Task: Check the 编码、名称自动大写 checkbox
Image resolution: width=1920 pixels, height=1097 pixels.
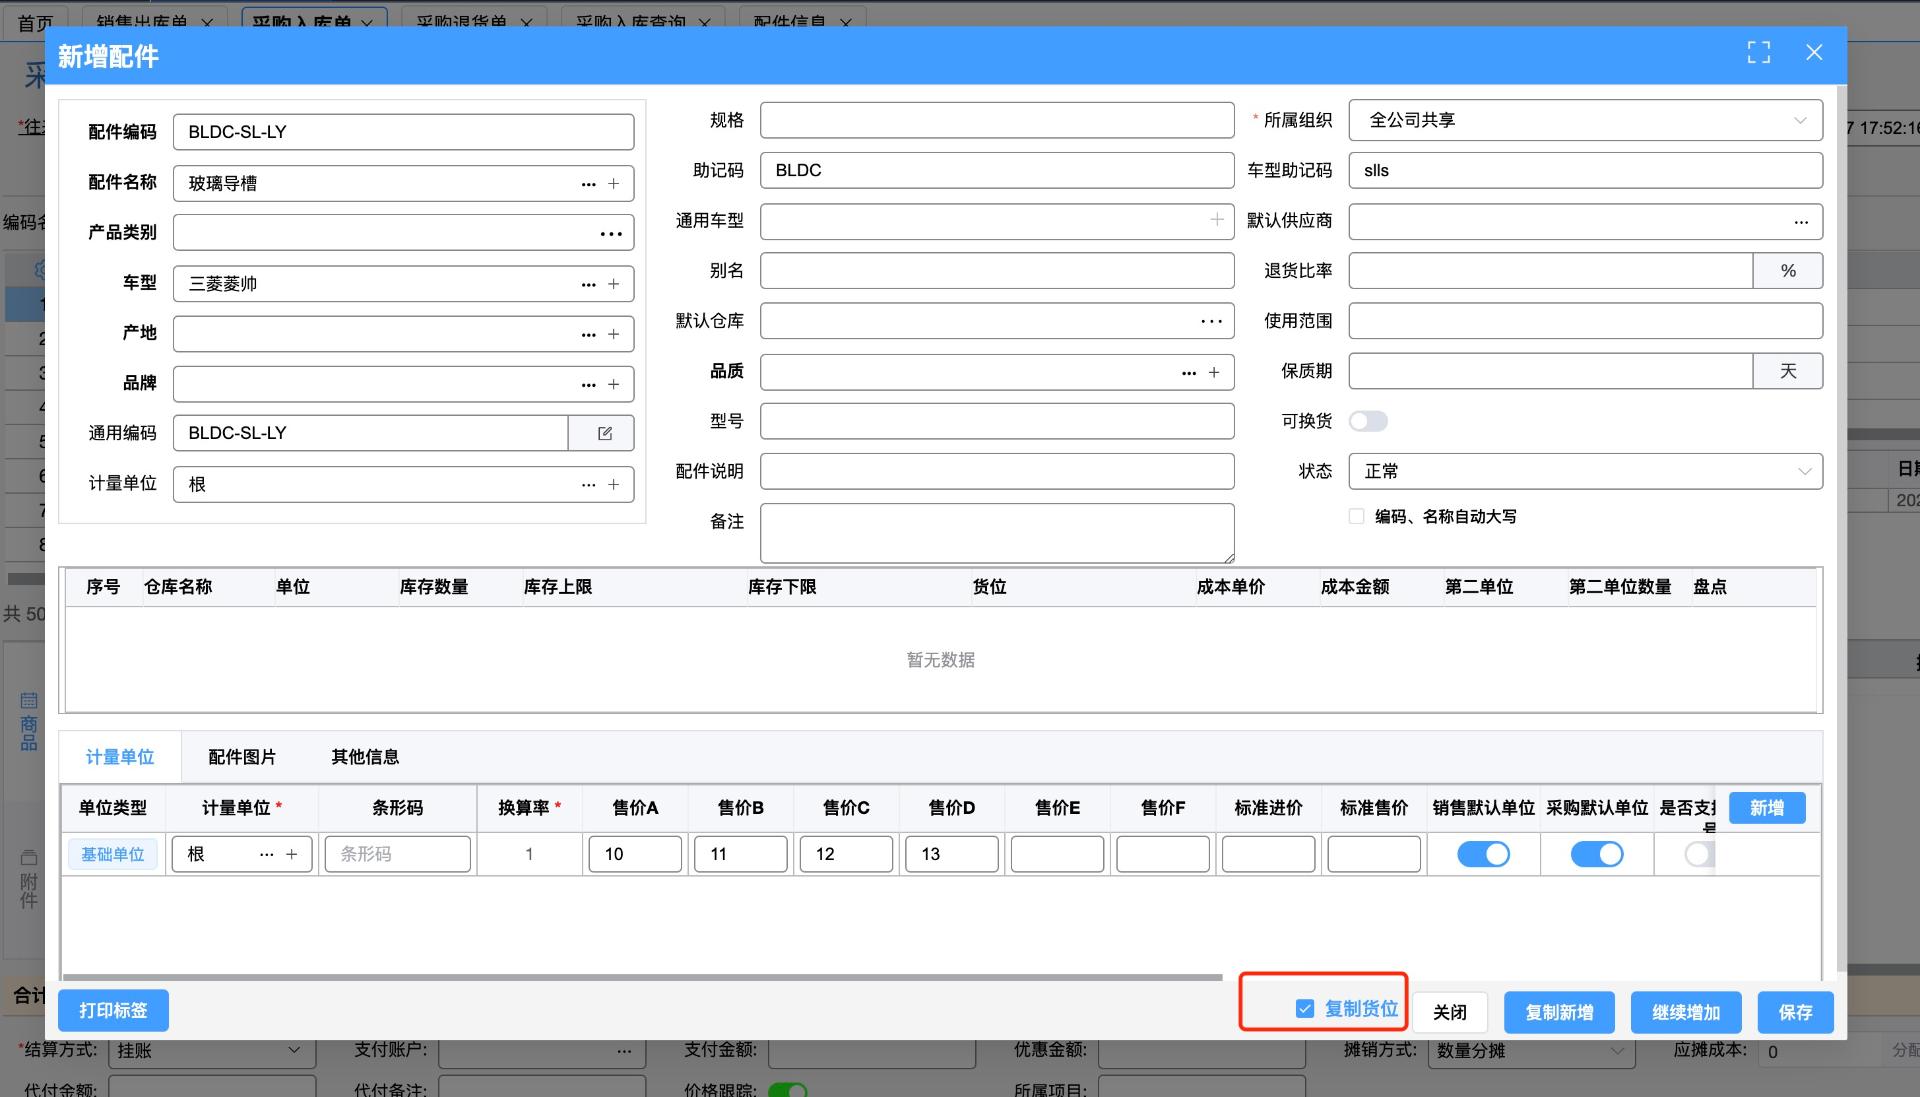Action: [x=1356, y=516]
